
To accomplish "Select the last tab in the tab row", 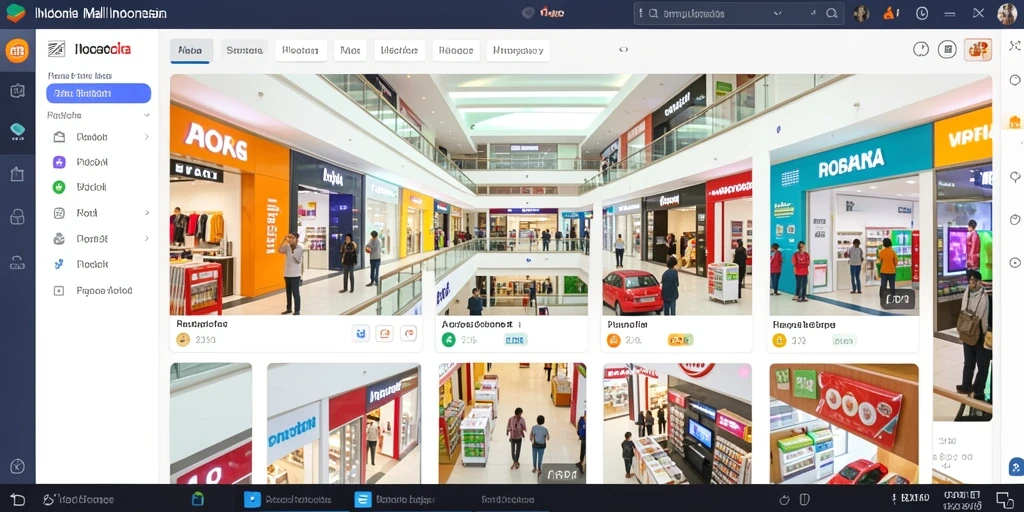I will pos(518,50).
